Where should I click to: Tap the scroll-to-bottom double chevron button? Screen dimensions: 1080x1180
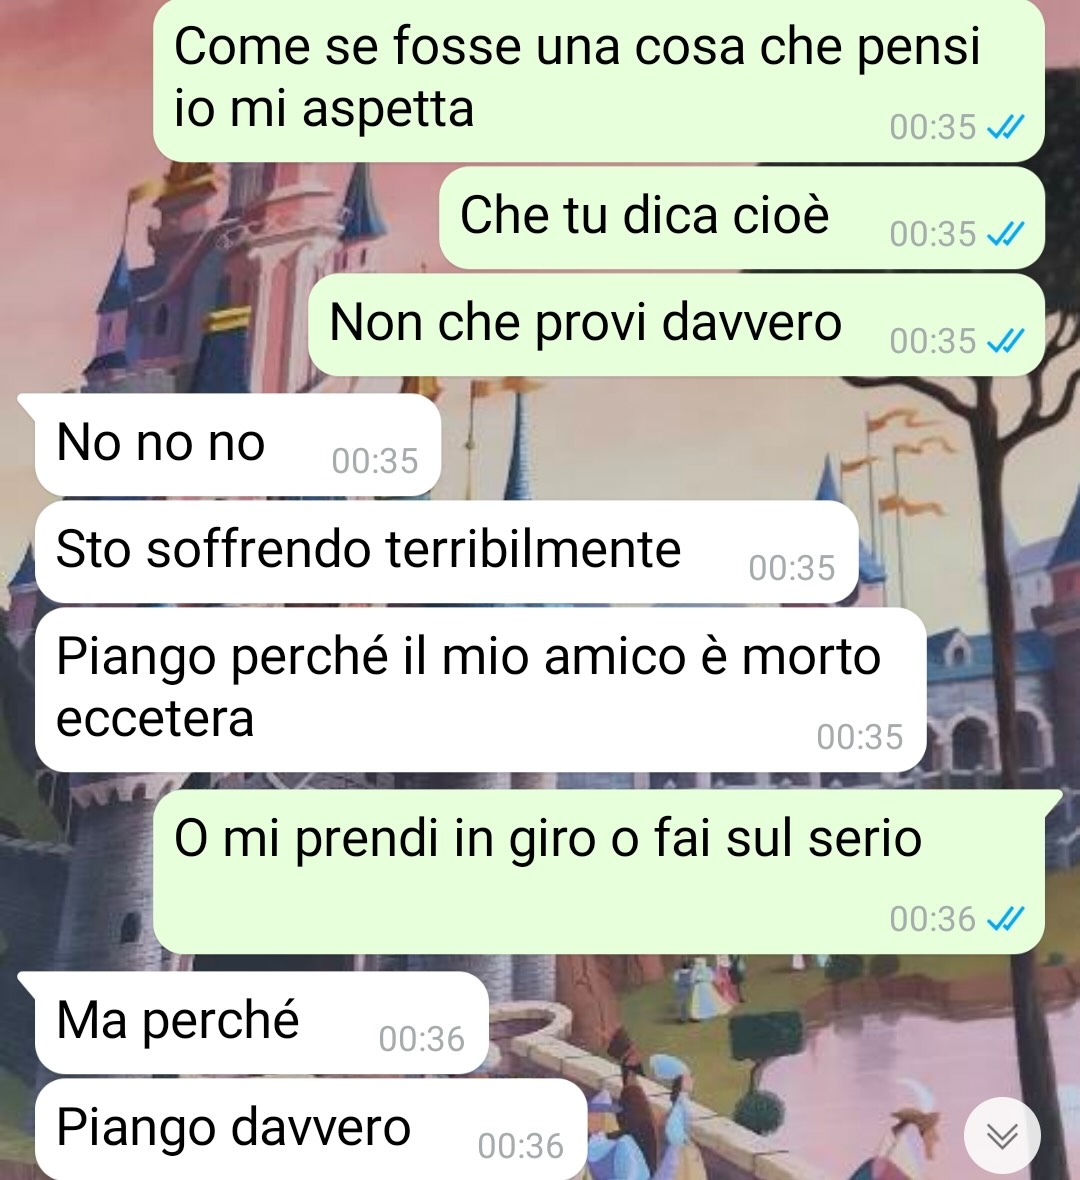[x=1002, y=1135]
